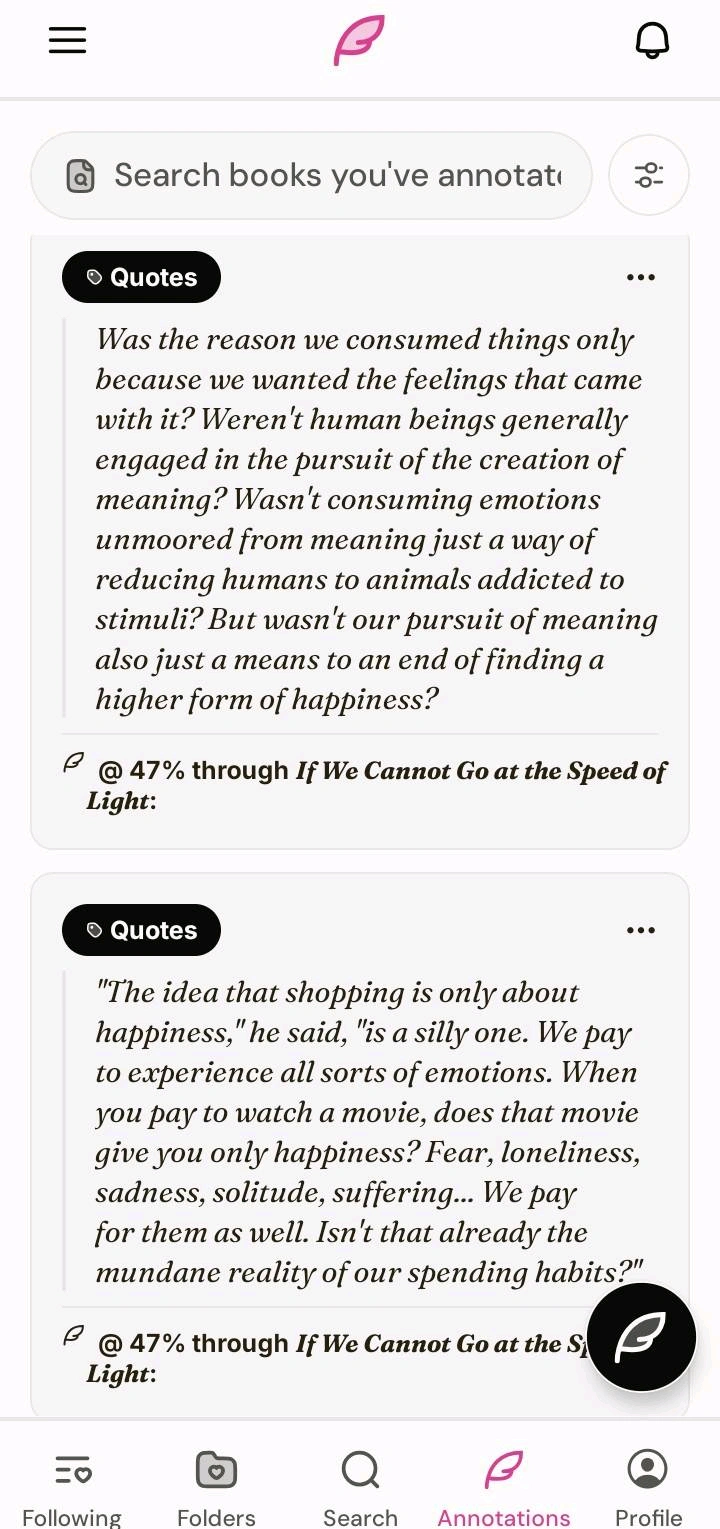Select the Annotations tab
This screenshot has width=720, height=1529.
coord(504,1488)
